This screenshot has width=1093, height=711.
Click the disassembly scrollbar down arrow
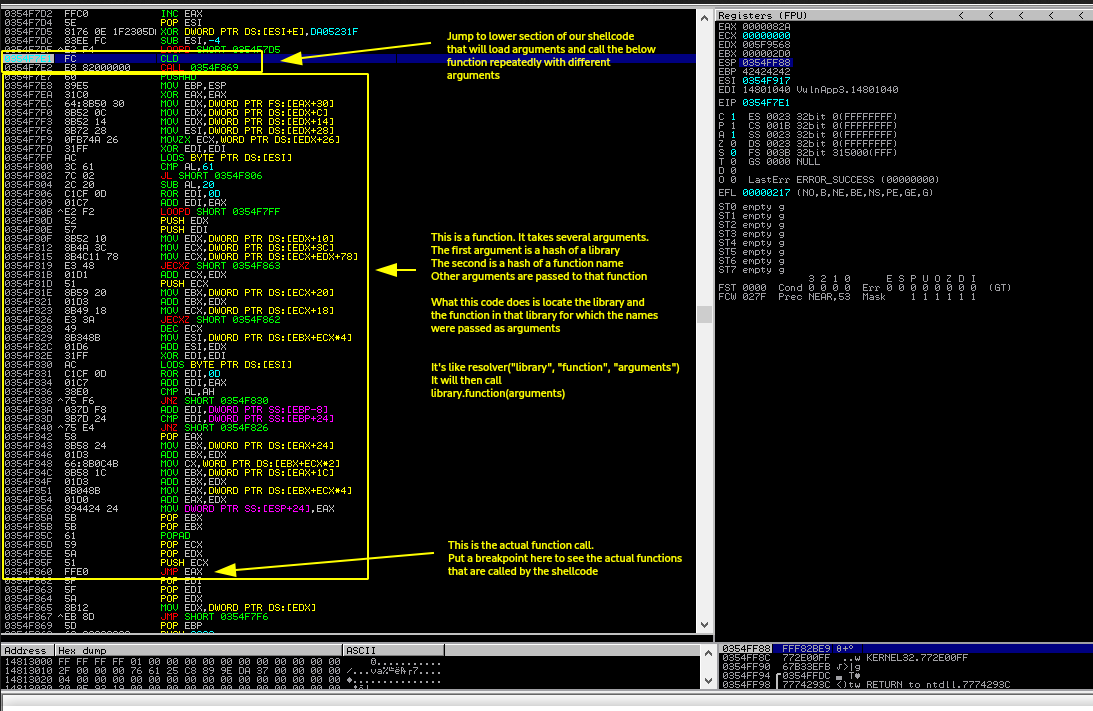coord(705,625)
